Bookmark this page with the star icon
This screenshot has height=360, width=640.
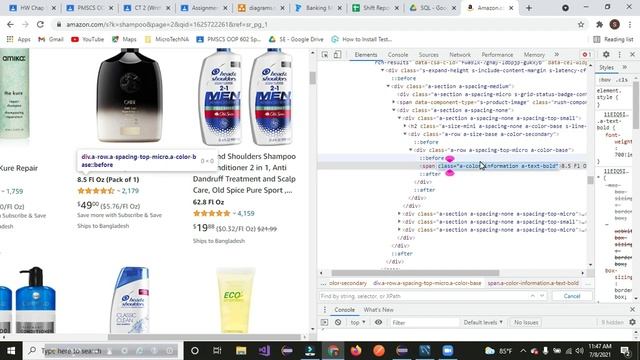coord(581,24)
